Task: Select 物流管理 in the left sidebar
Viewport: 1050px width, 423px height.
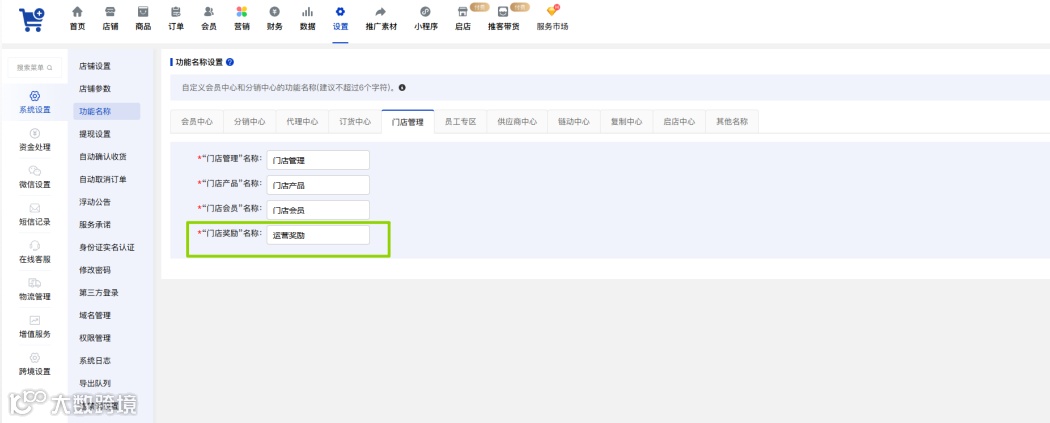Action: tap(35, 290)
